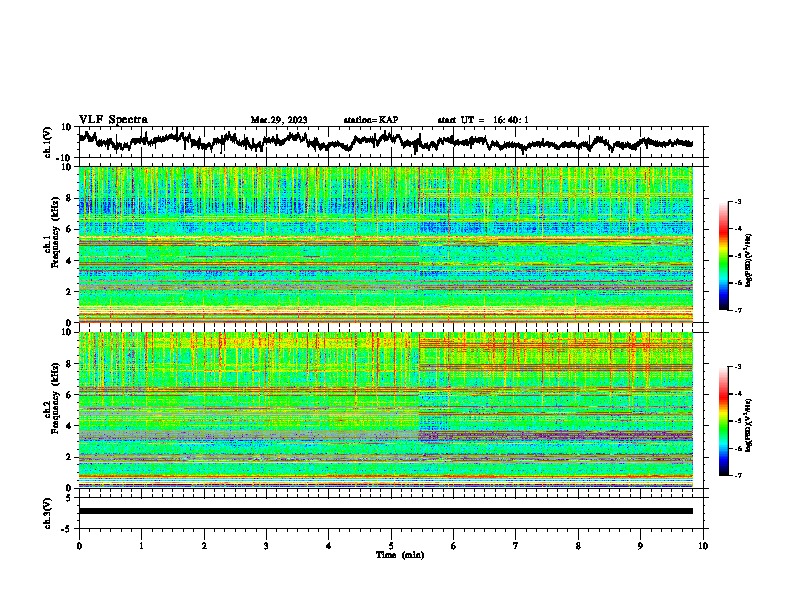Click the black bar in ch.3(V) panel

pos(386,511)
